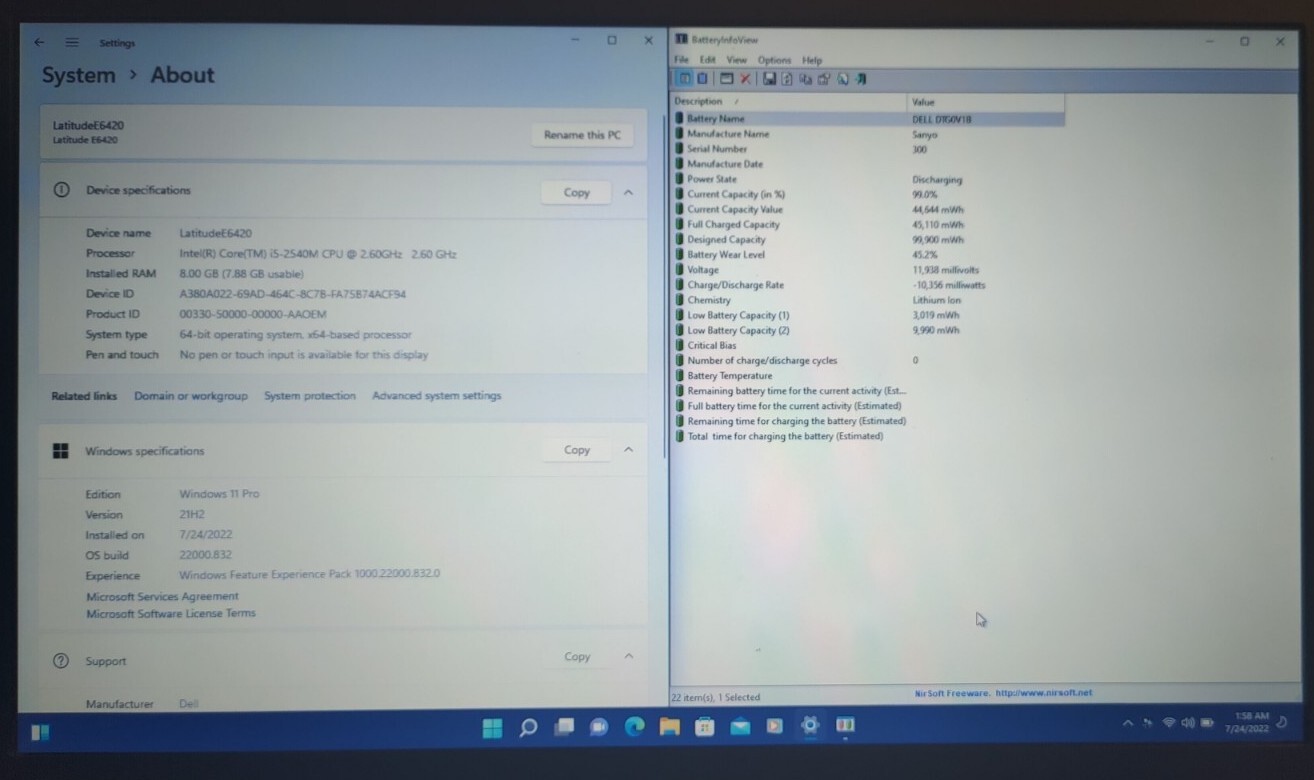Copy the Support information

[x=576, y=656]
